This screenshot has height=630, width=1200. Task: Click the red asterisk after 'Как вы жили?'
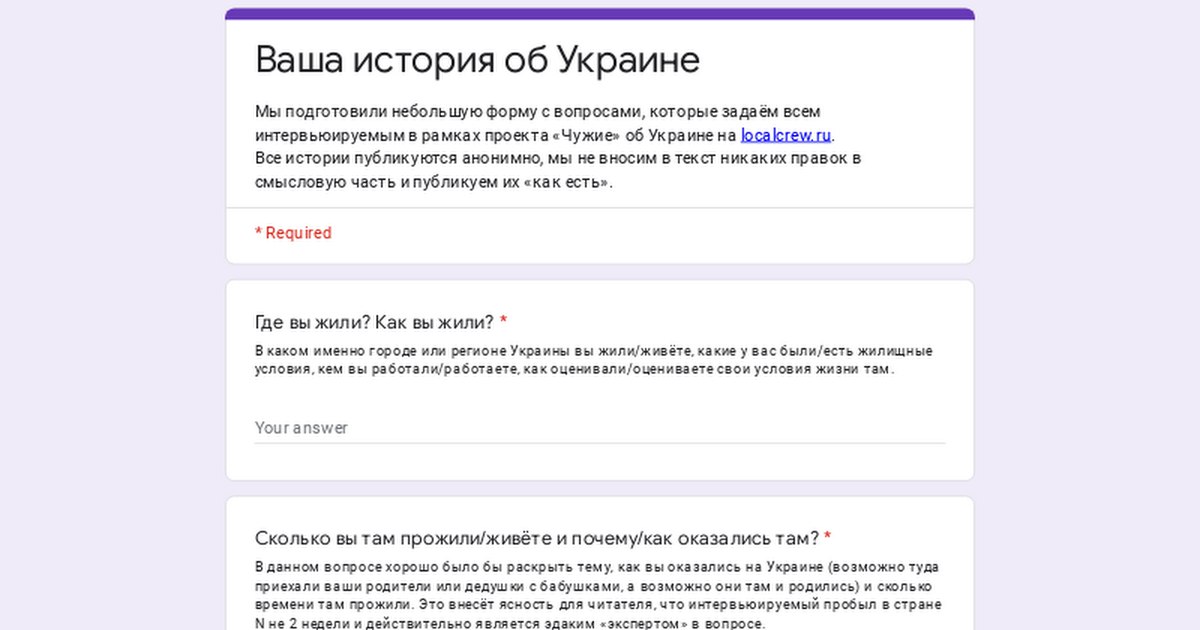point(504,322)
